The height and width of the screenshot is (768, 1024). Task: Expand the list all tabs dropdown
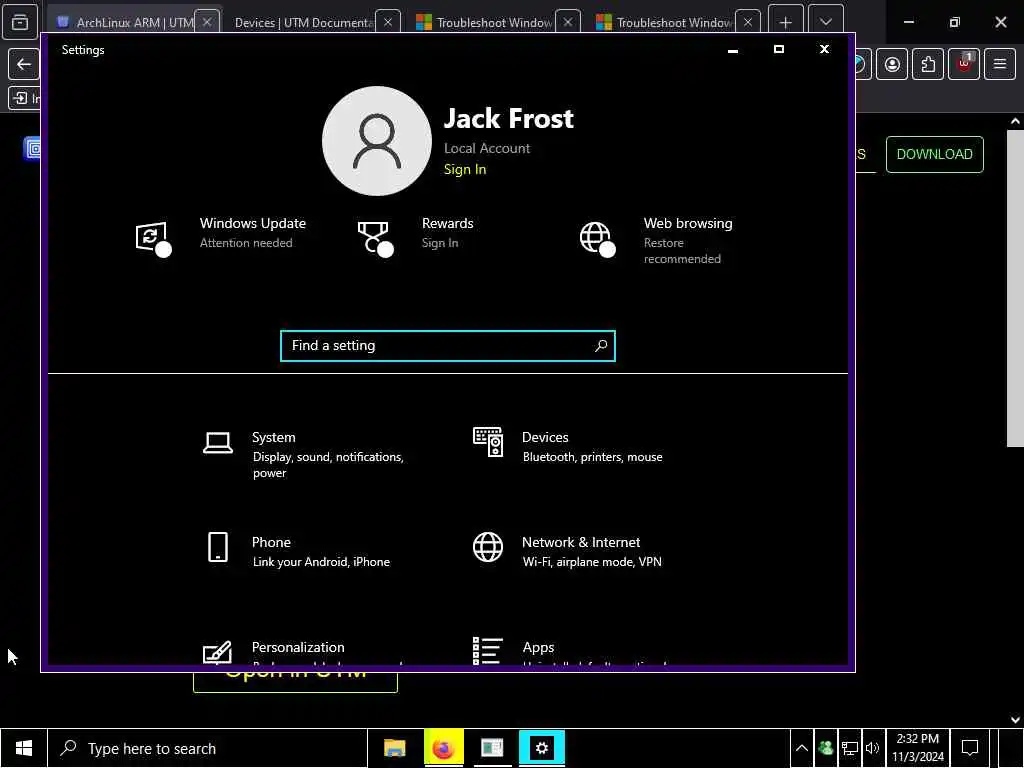(x=825, y=22)
